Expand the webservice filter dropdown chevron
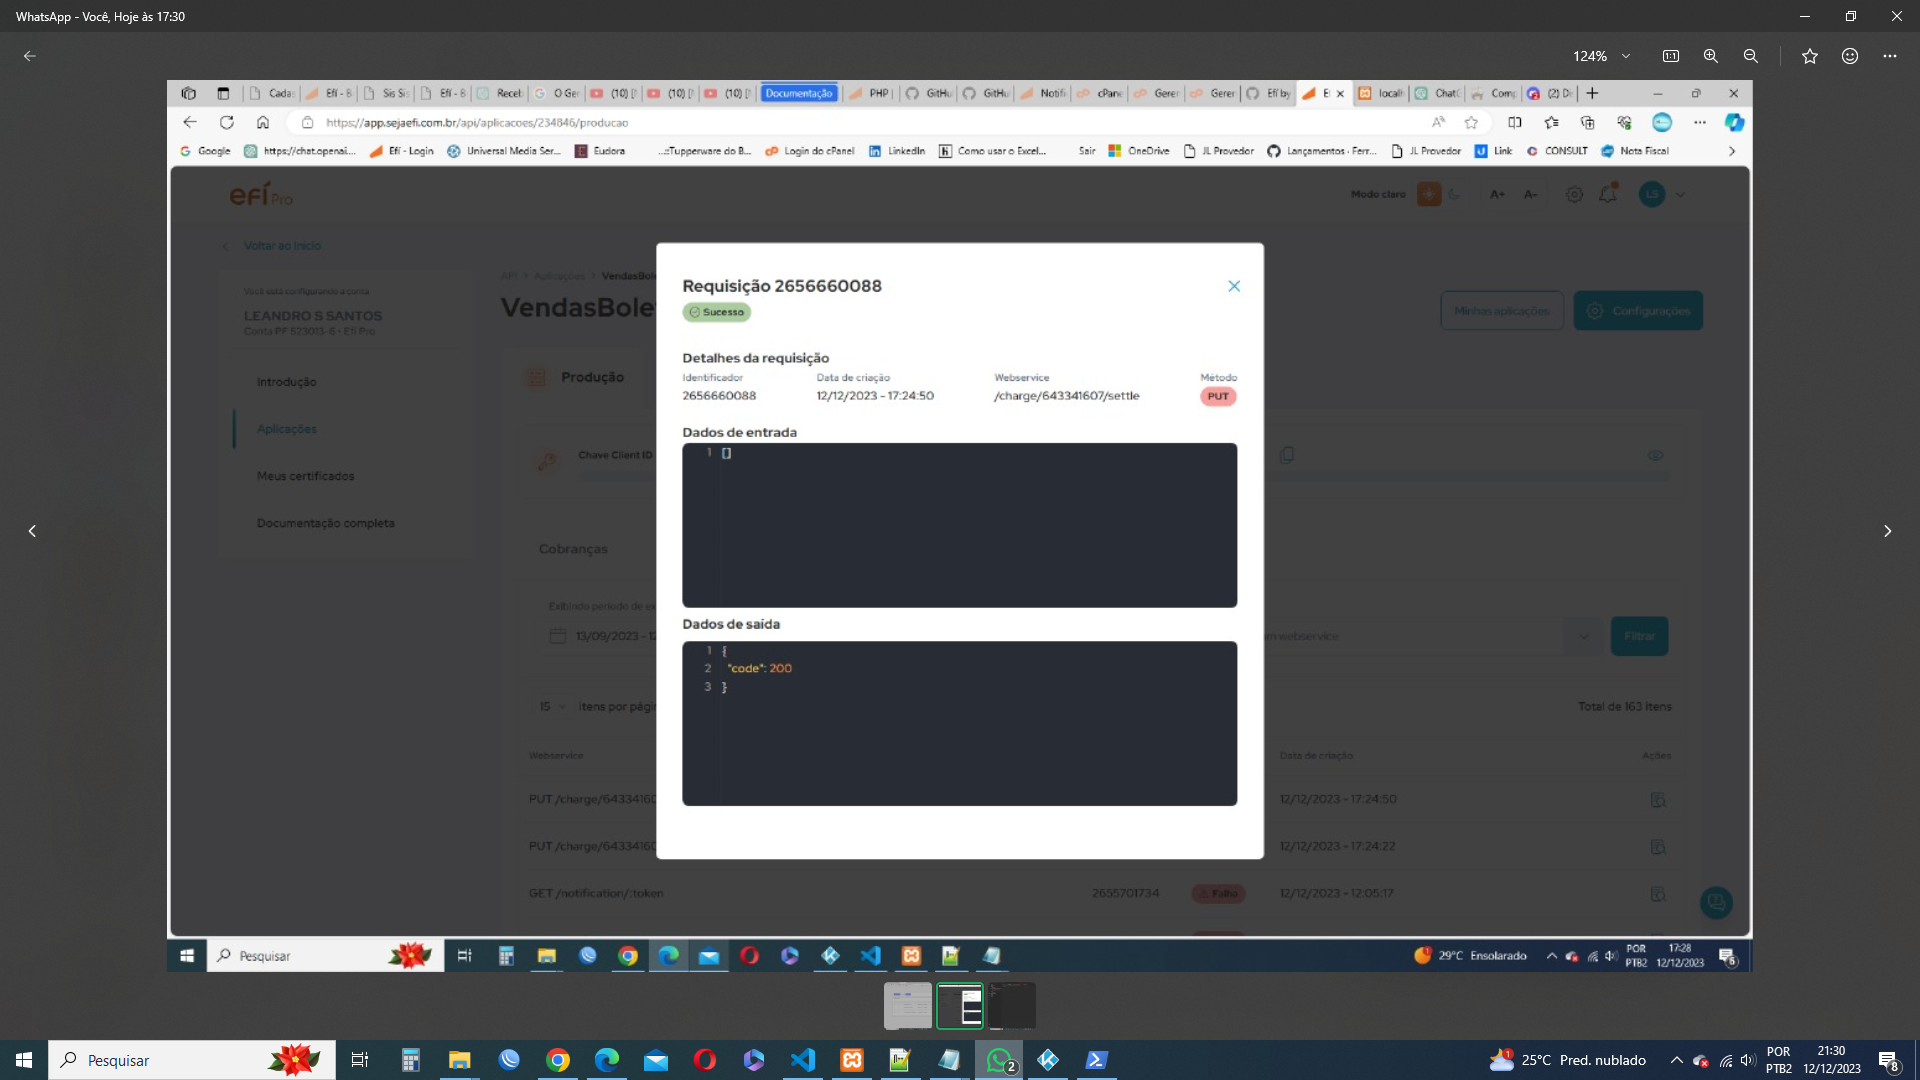This screenshot has height=1080, width=1920. (1584, 636)
